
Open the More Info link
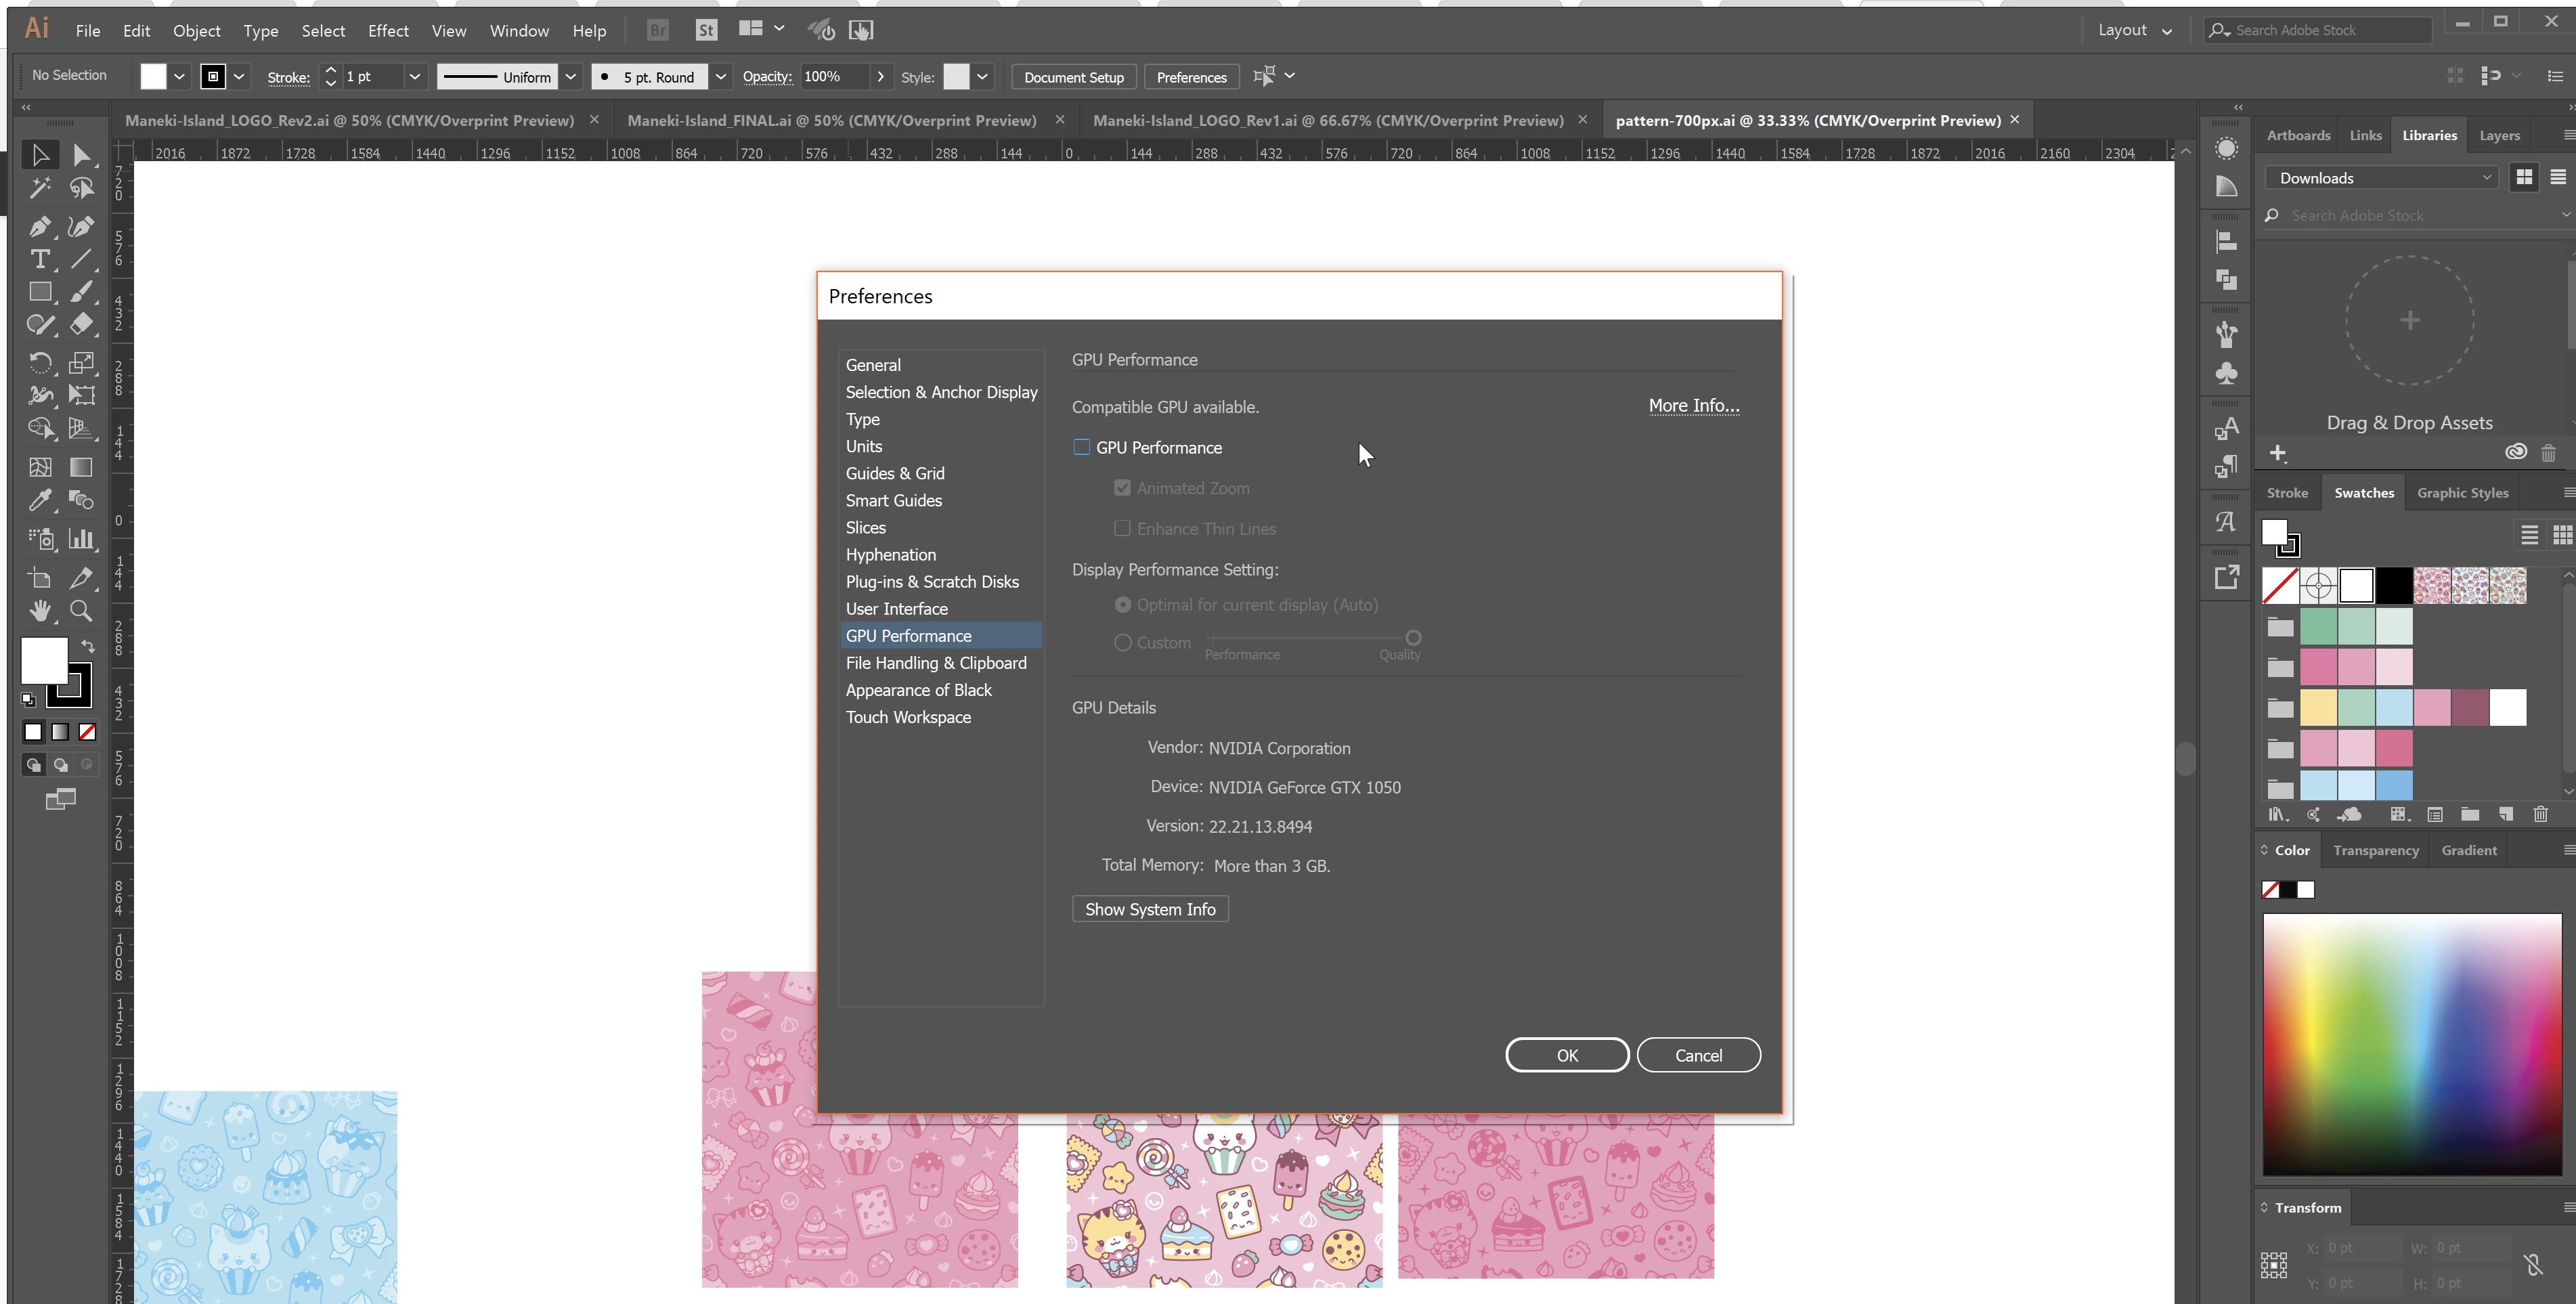[1693, 405]
